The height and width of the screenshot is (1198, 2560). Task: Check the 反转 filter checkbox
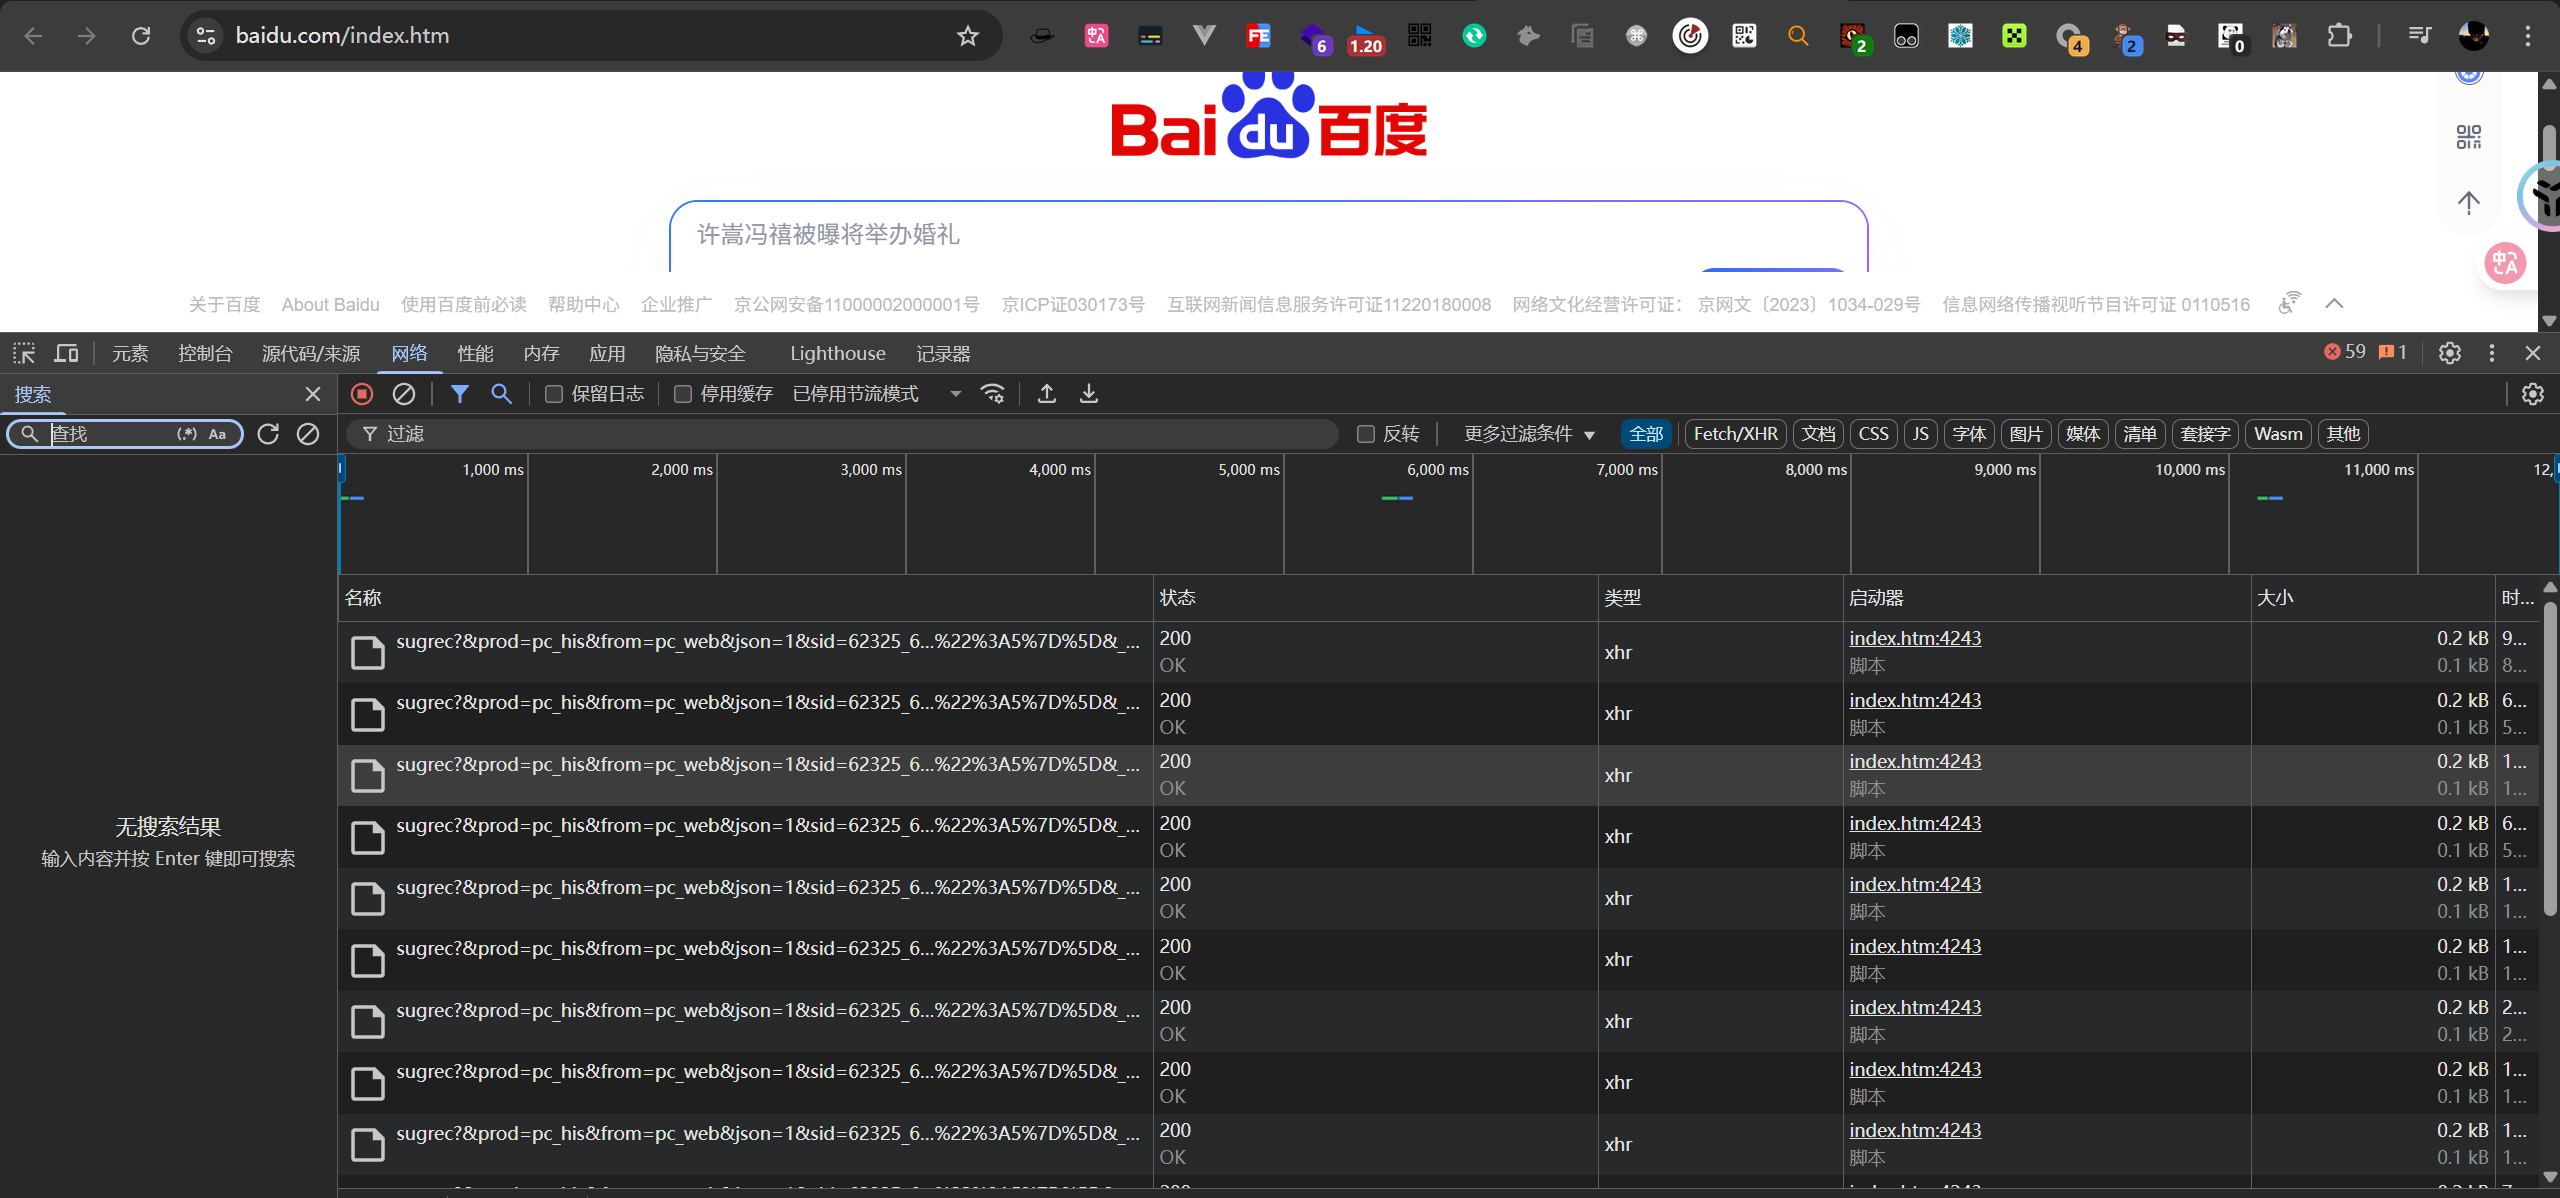click(1366, 434)
